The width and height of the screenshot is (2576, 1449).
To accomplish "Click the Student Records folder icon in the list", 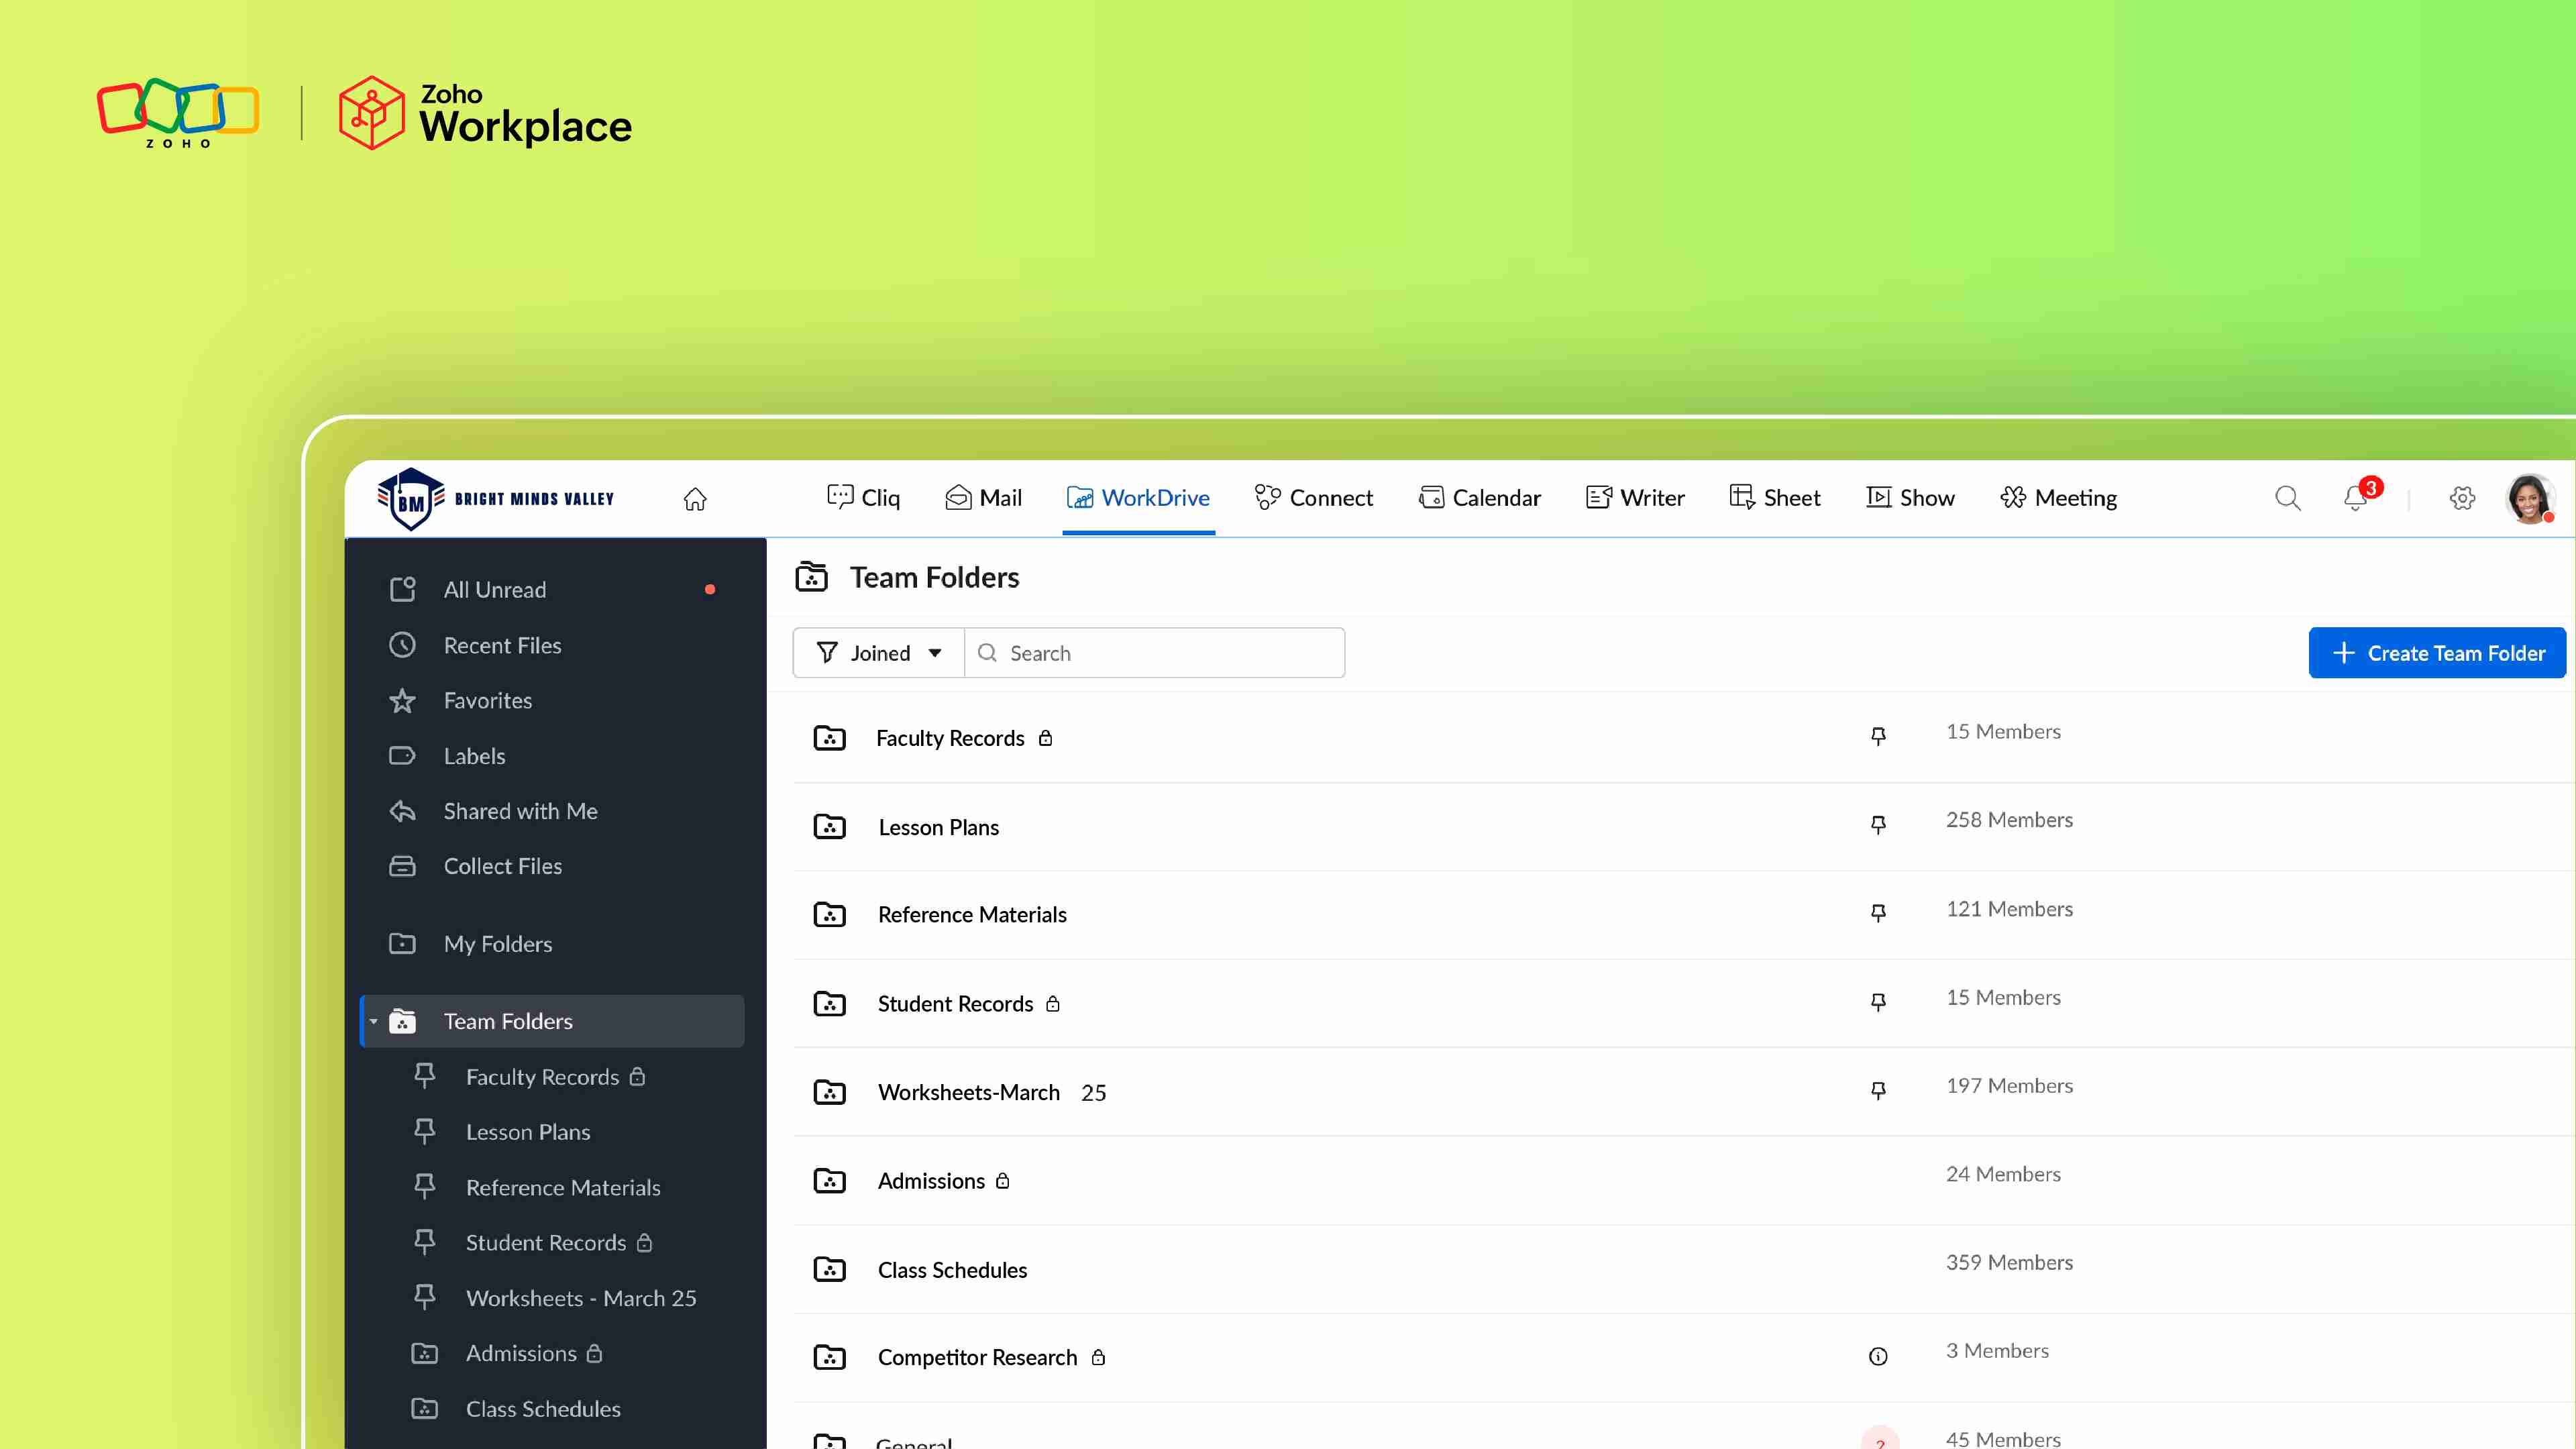I will pyautogui.click(x=829, y=1003).
